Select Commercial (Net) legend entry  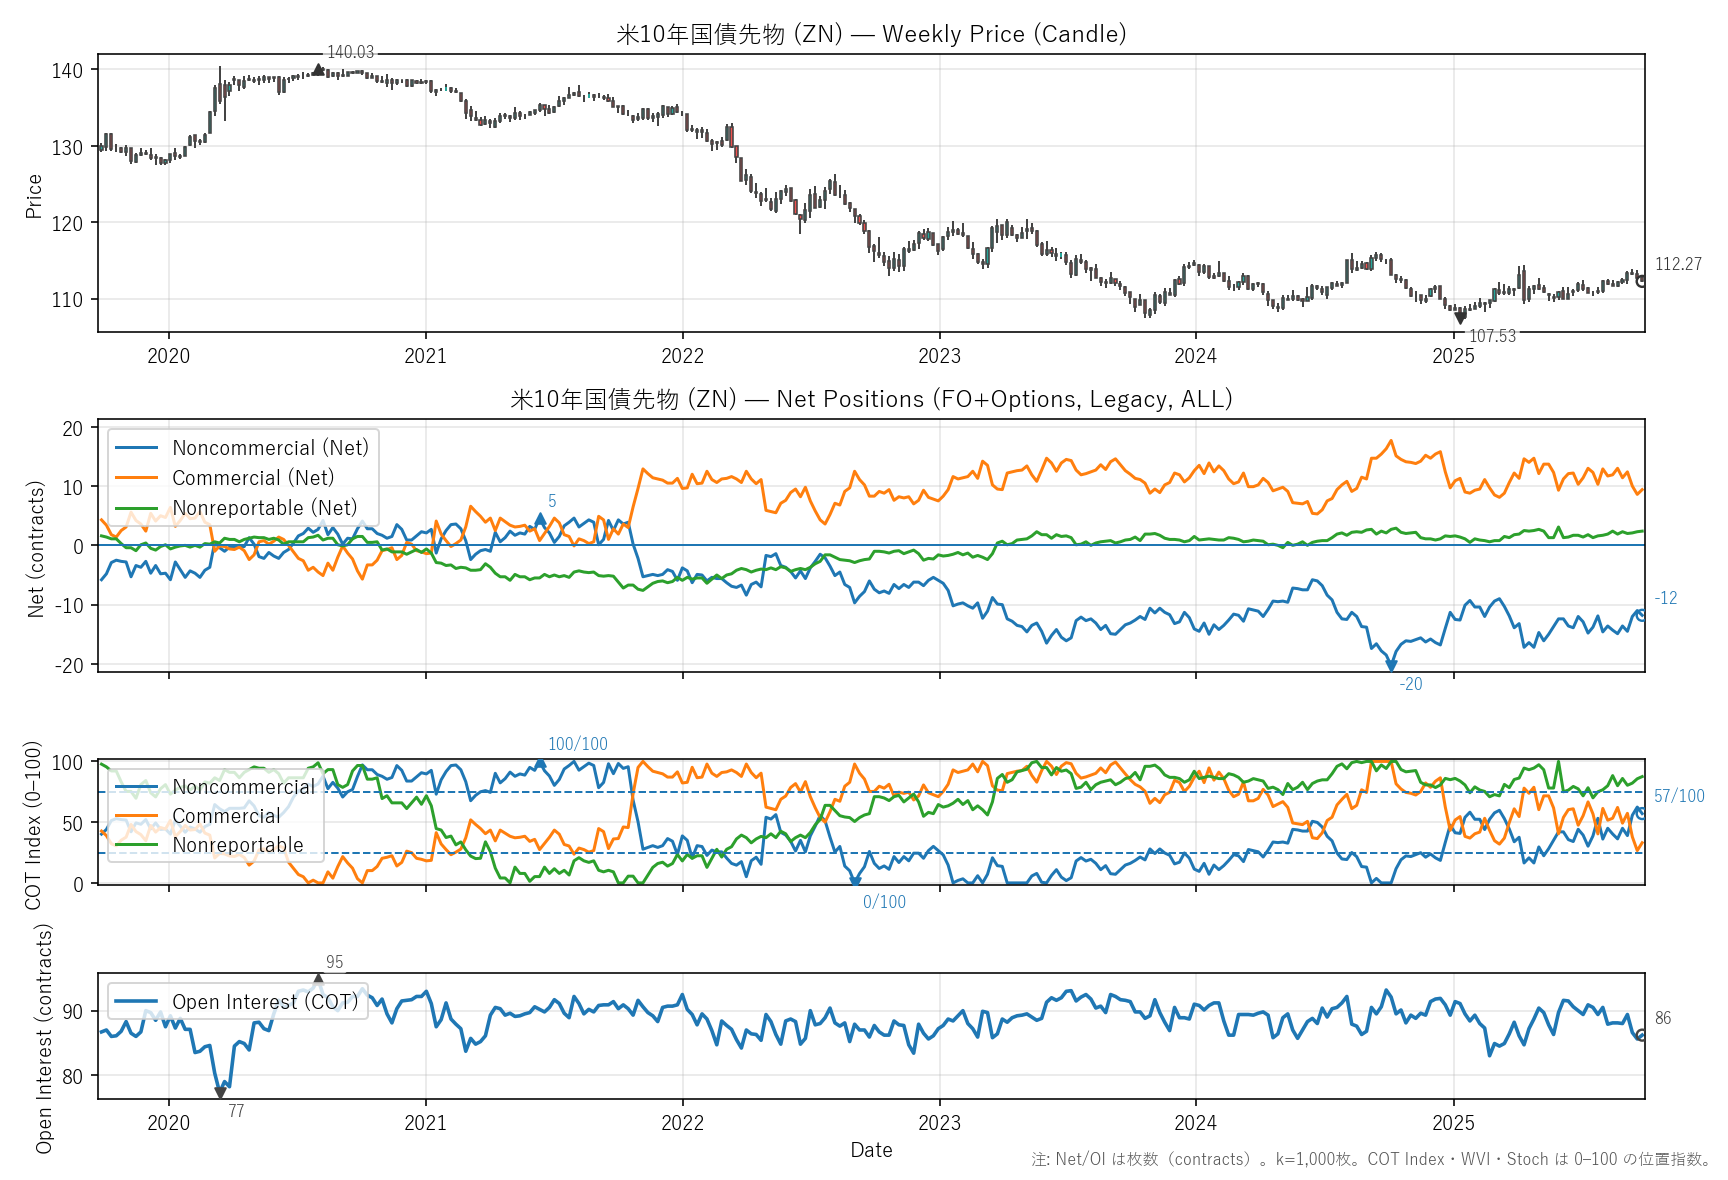click(253, 478)
